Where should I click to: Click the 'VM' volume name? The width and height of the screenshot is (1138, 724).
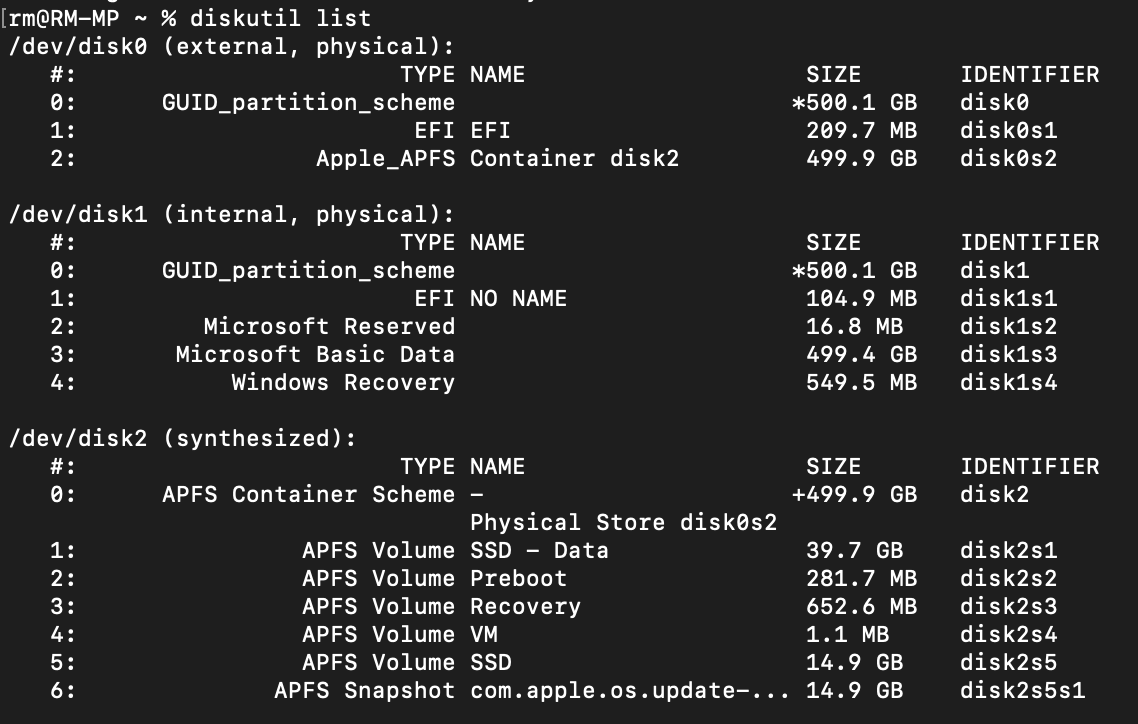[483, 634]
